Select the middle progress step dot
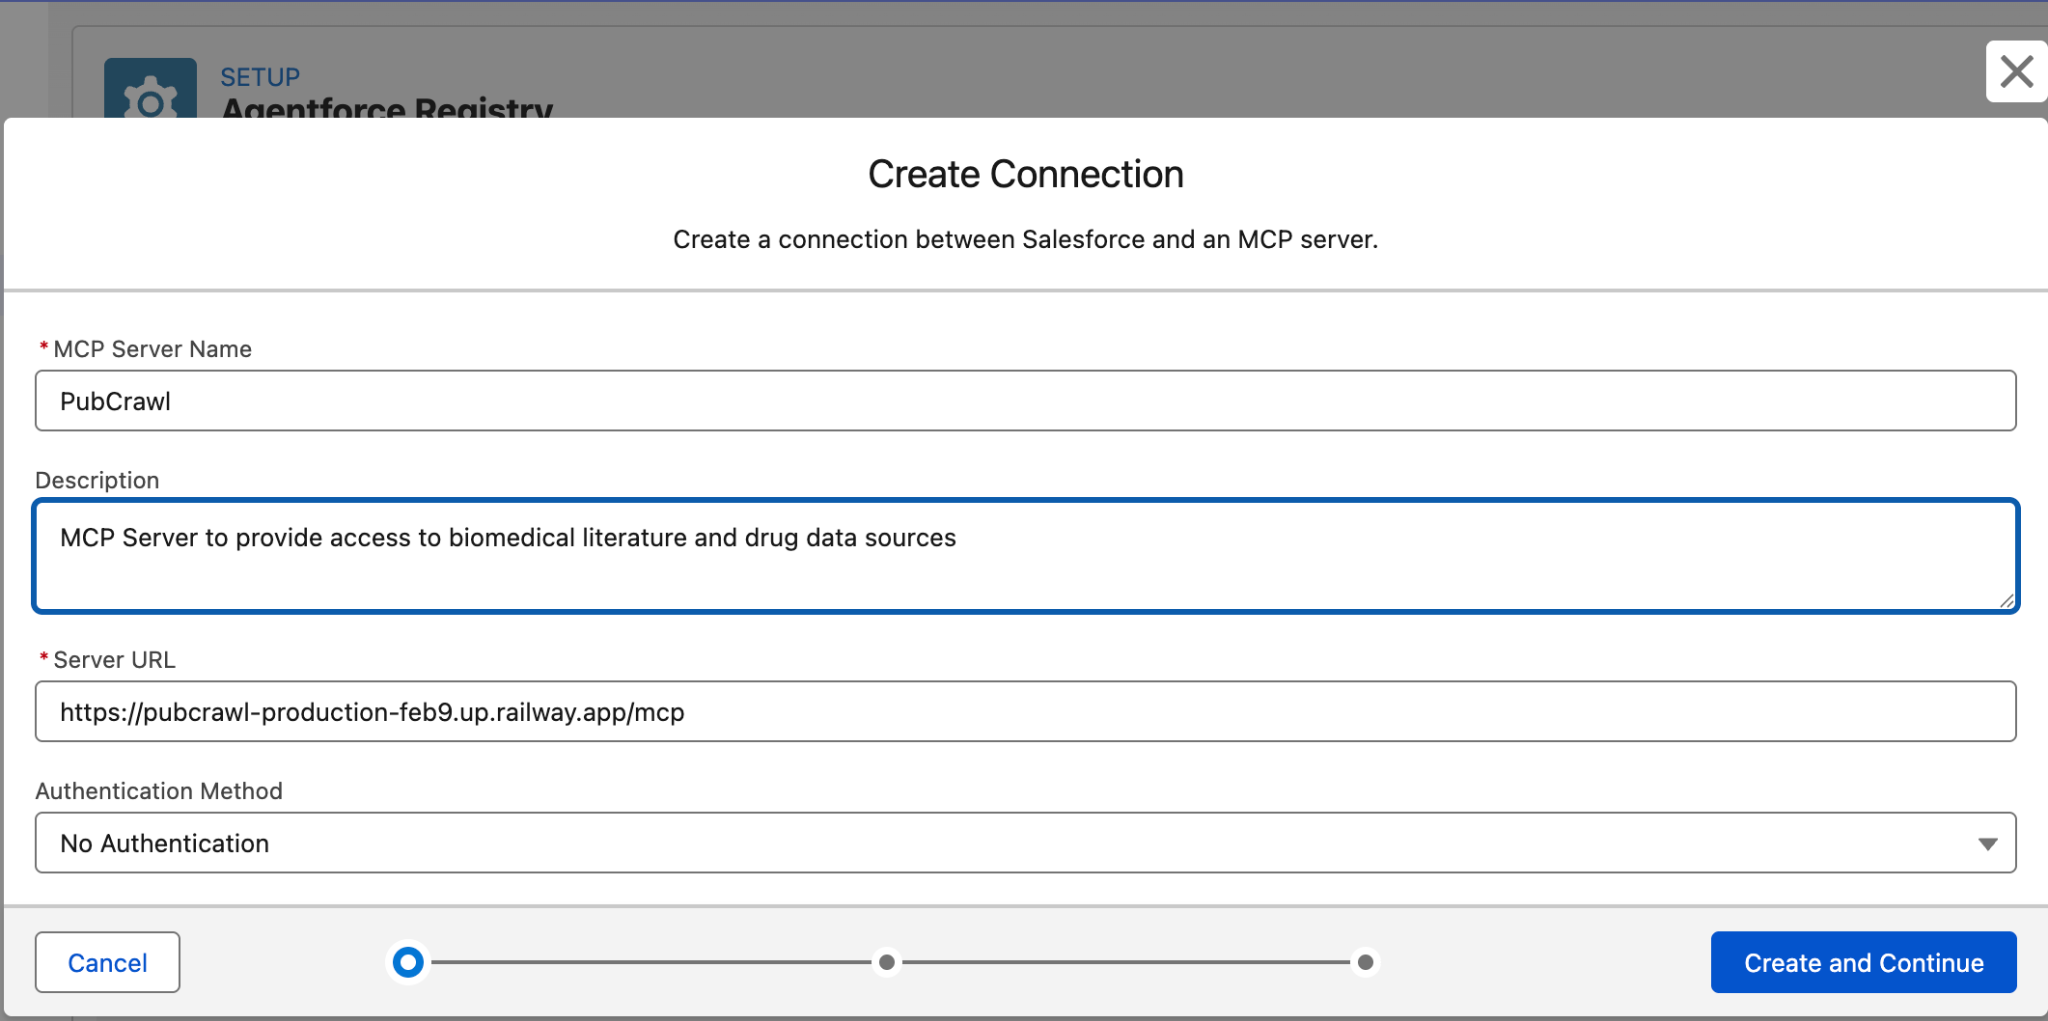This screenshot has width=2048, height=1021. pyautogui.click(x=887, y=962)
